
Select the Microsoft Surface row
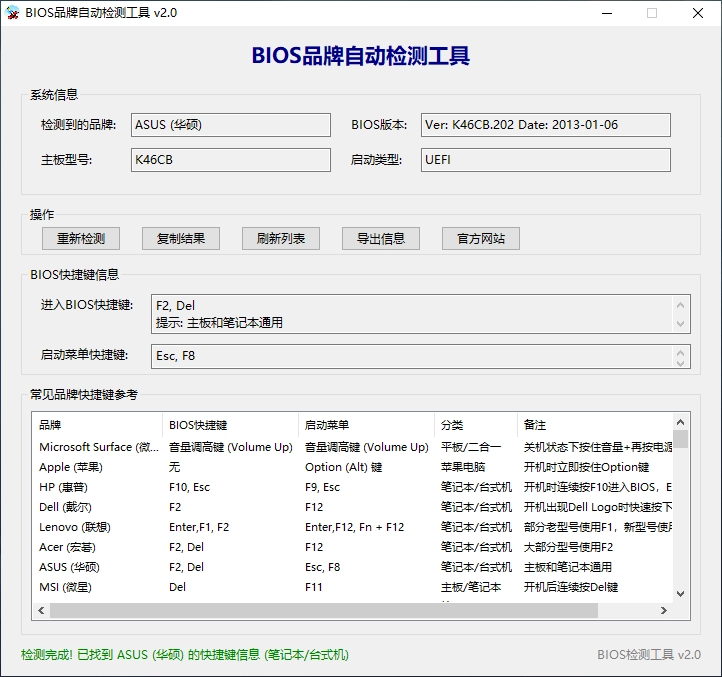click(352, 447)
